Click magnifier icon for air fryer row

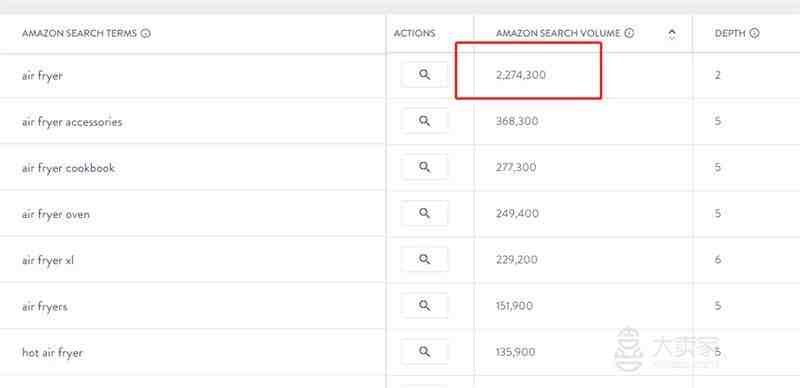(x=424, y=75)
